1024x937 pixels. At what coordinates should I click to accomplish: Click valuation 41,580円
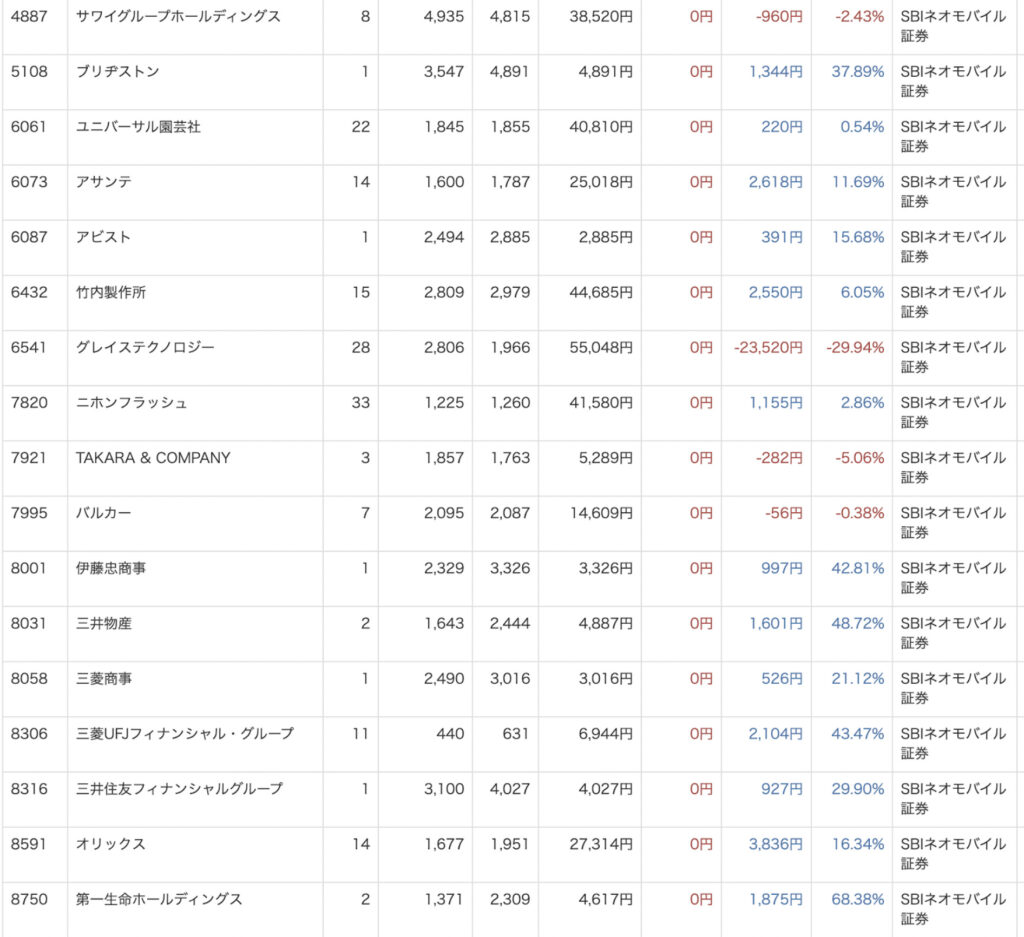click(x=601, y=402)
